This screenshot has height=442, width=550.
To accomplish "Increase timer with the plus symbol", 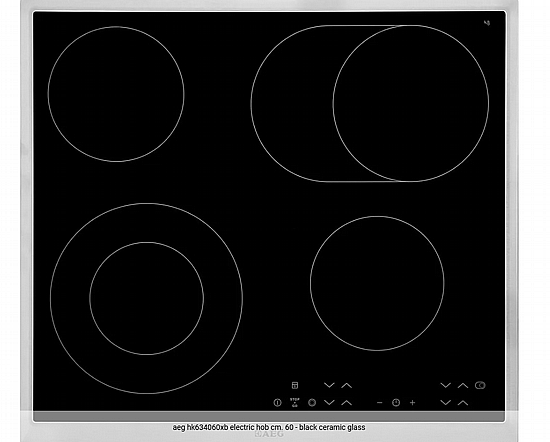I will pos(412,402).
